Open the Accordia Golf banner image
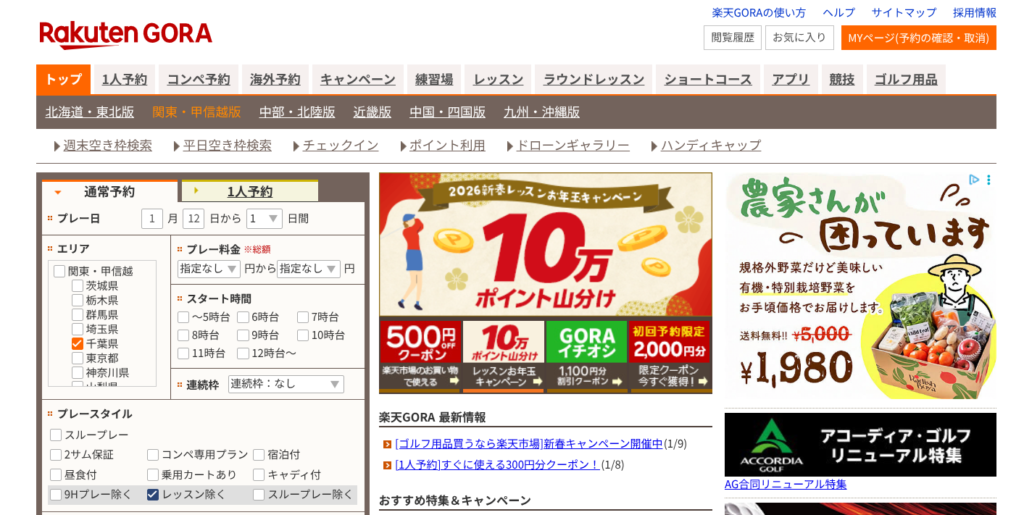 pyautogui.click(x=860, y=444)
